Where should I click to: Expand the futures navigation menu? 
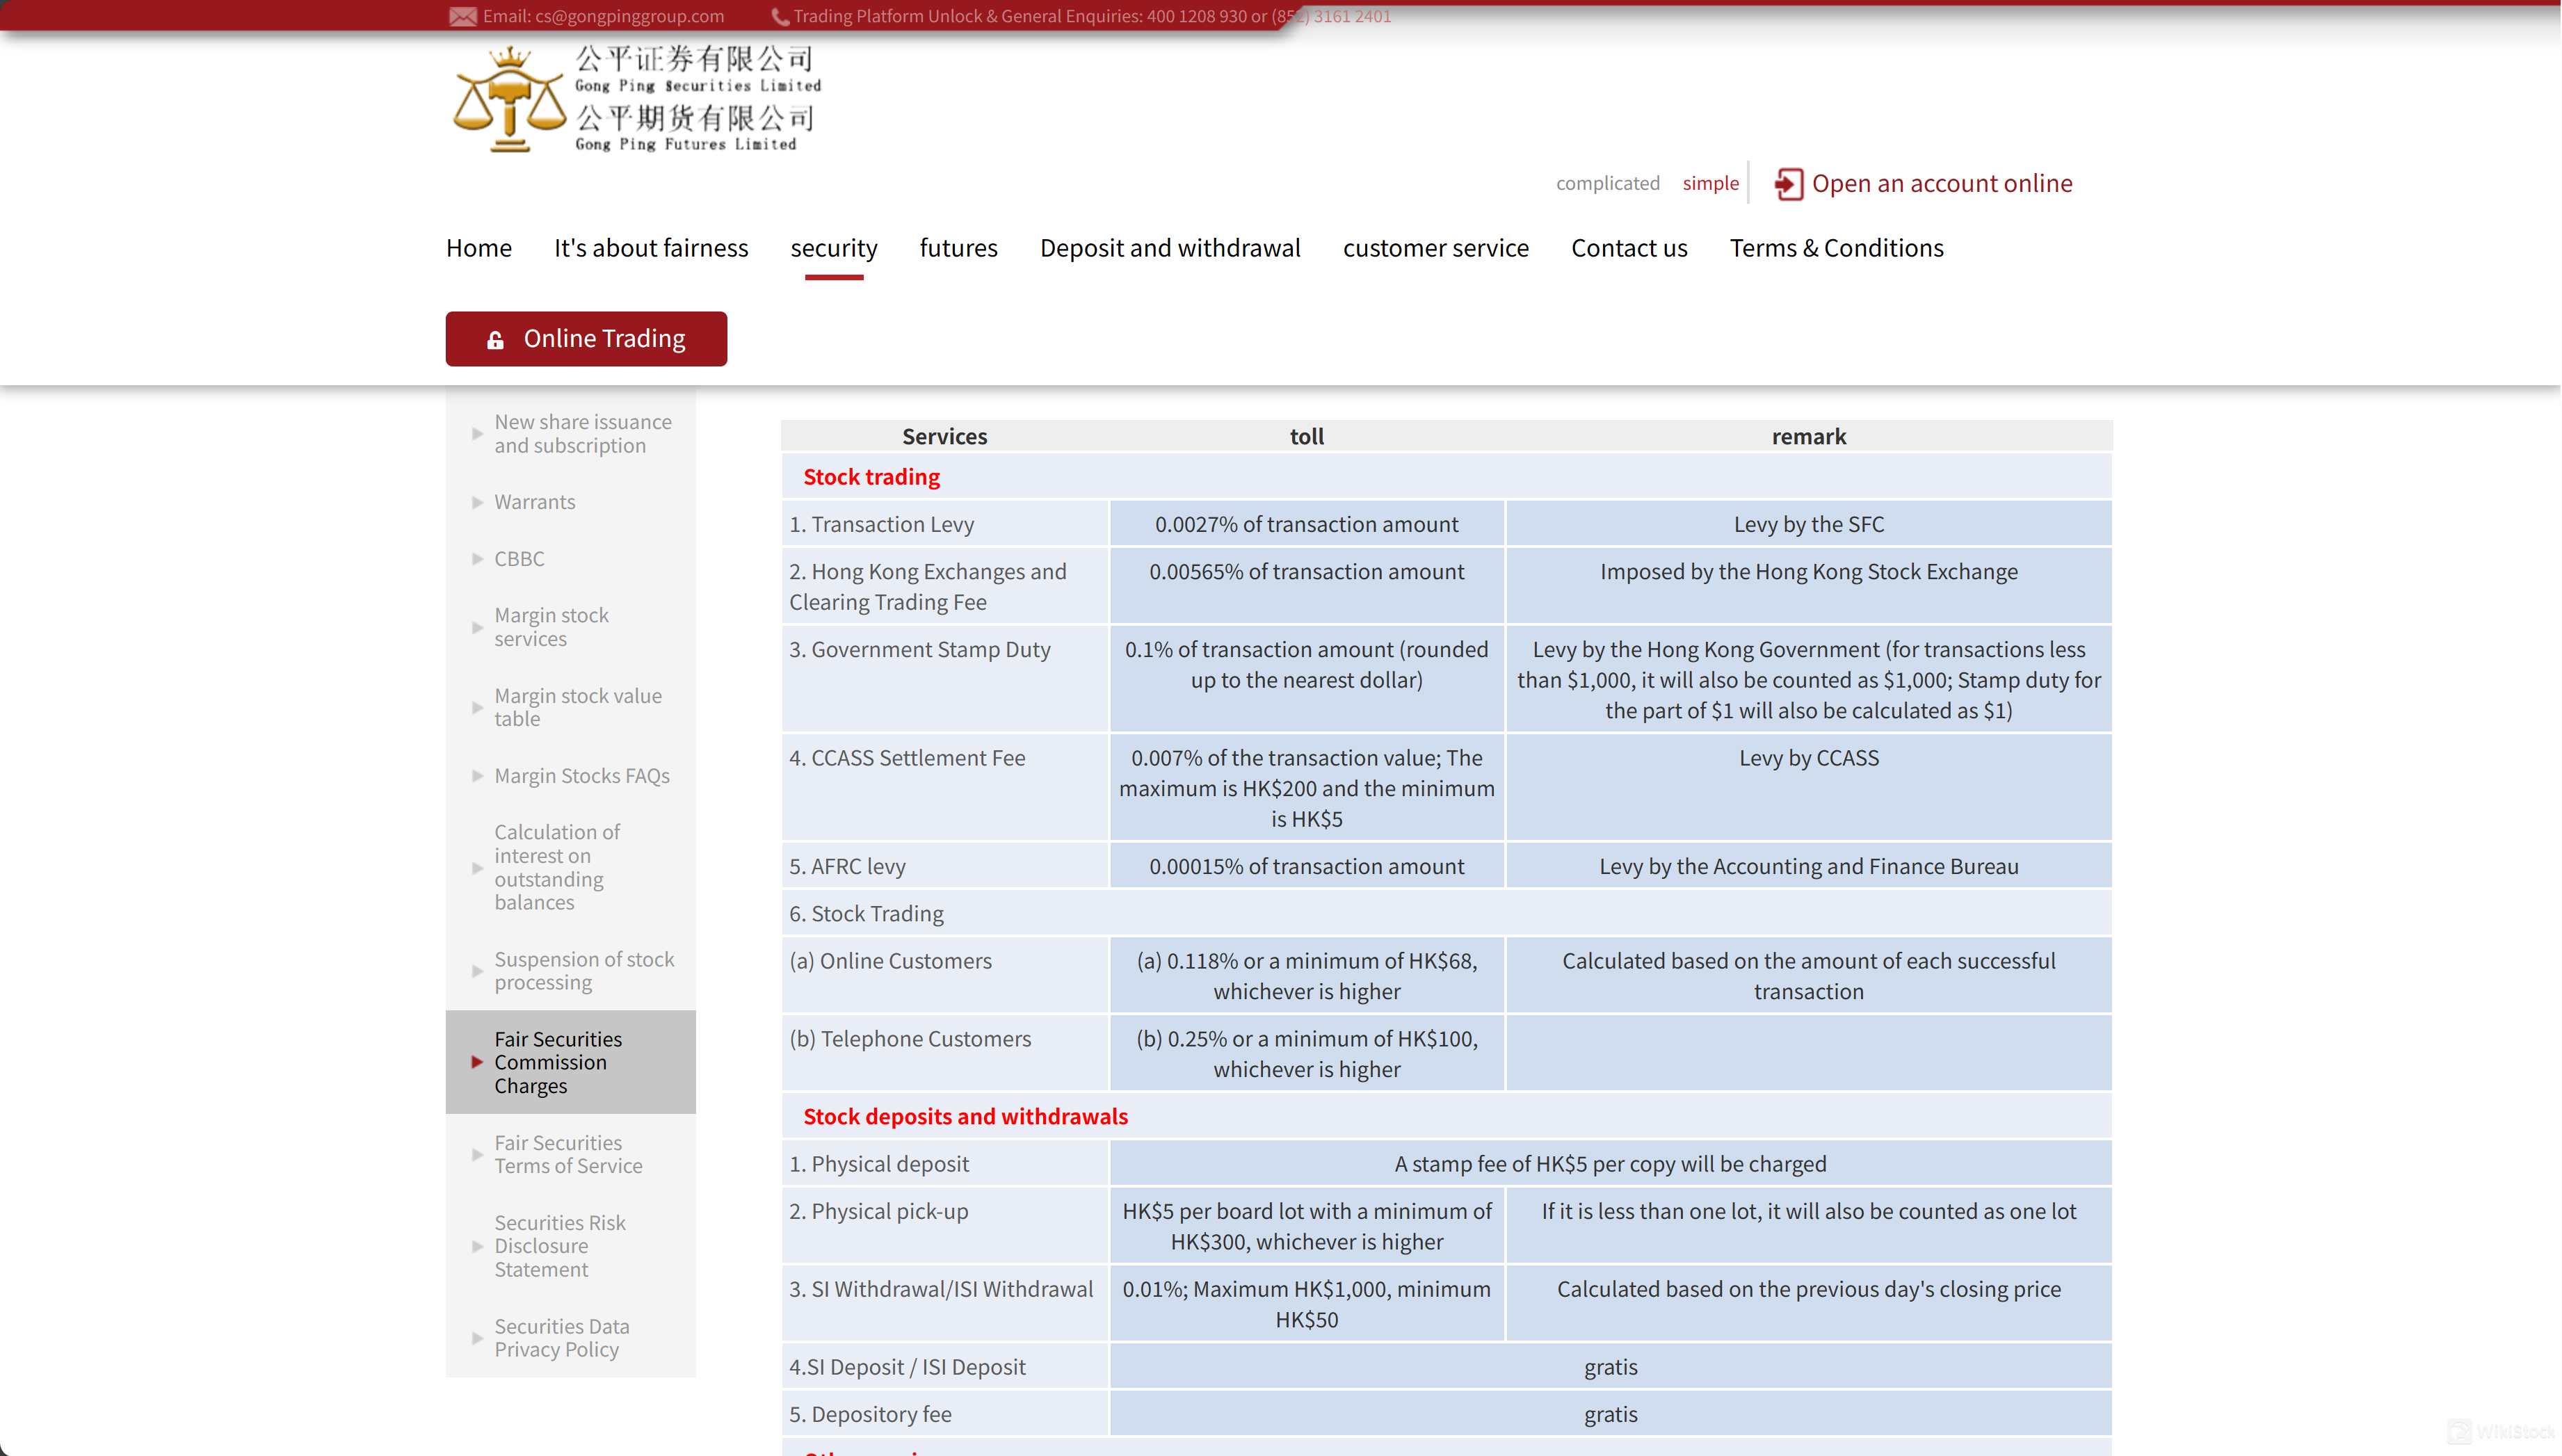(958, 248)
